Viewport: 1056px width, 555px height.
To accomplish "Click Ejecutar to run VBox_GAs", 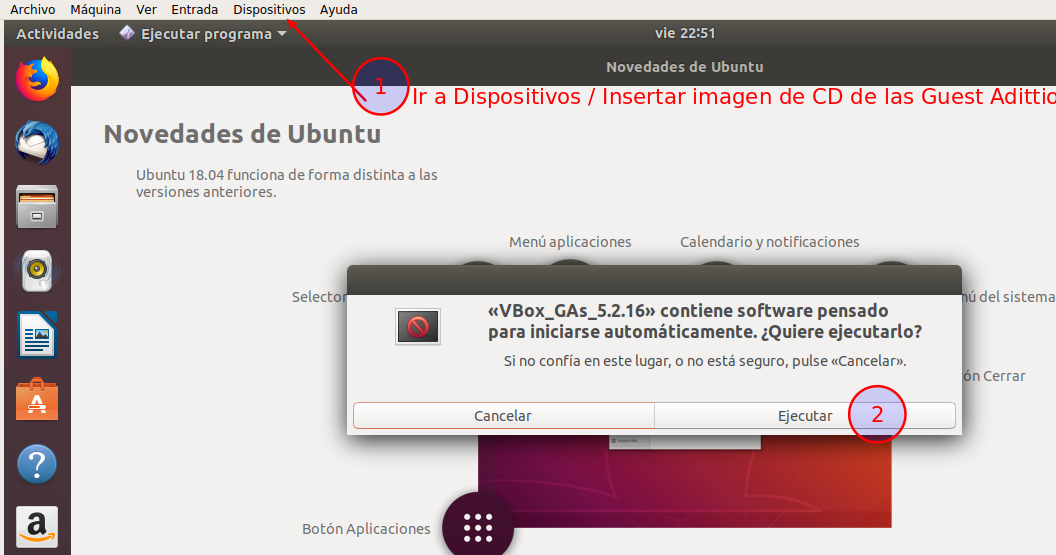I will [x=805, y=416].
